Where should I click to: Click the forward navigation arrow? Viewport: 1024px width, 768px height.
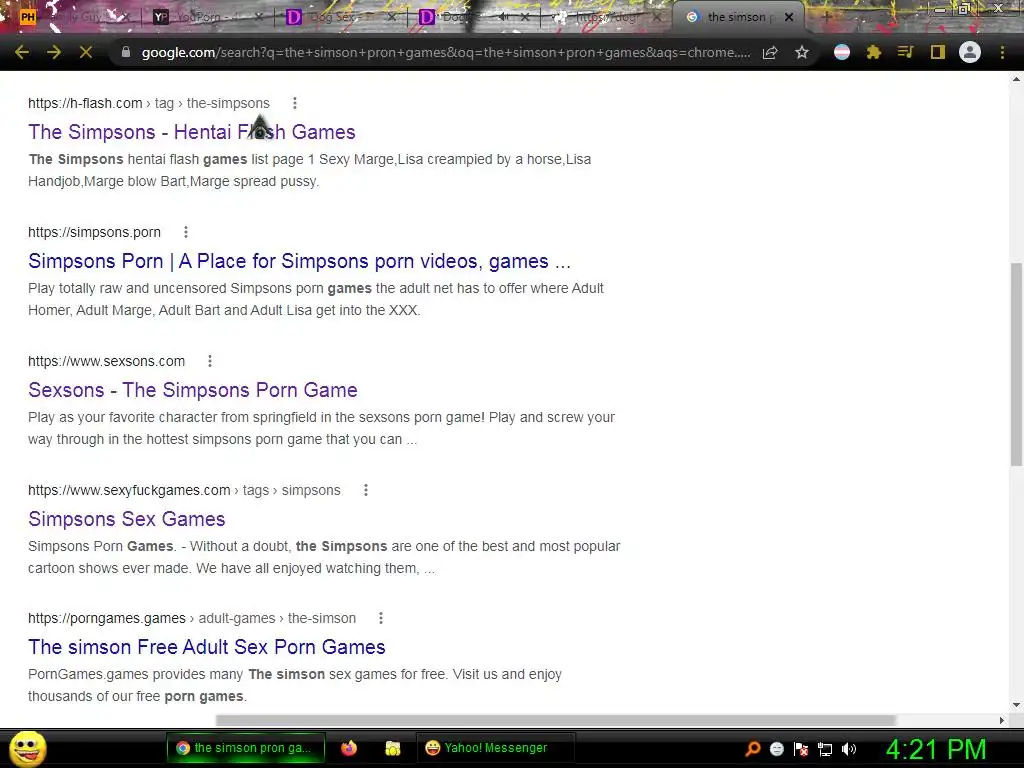54,52
